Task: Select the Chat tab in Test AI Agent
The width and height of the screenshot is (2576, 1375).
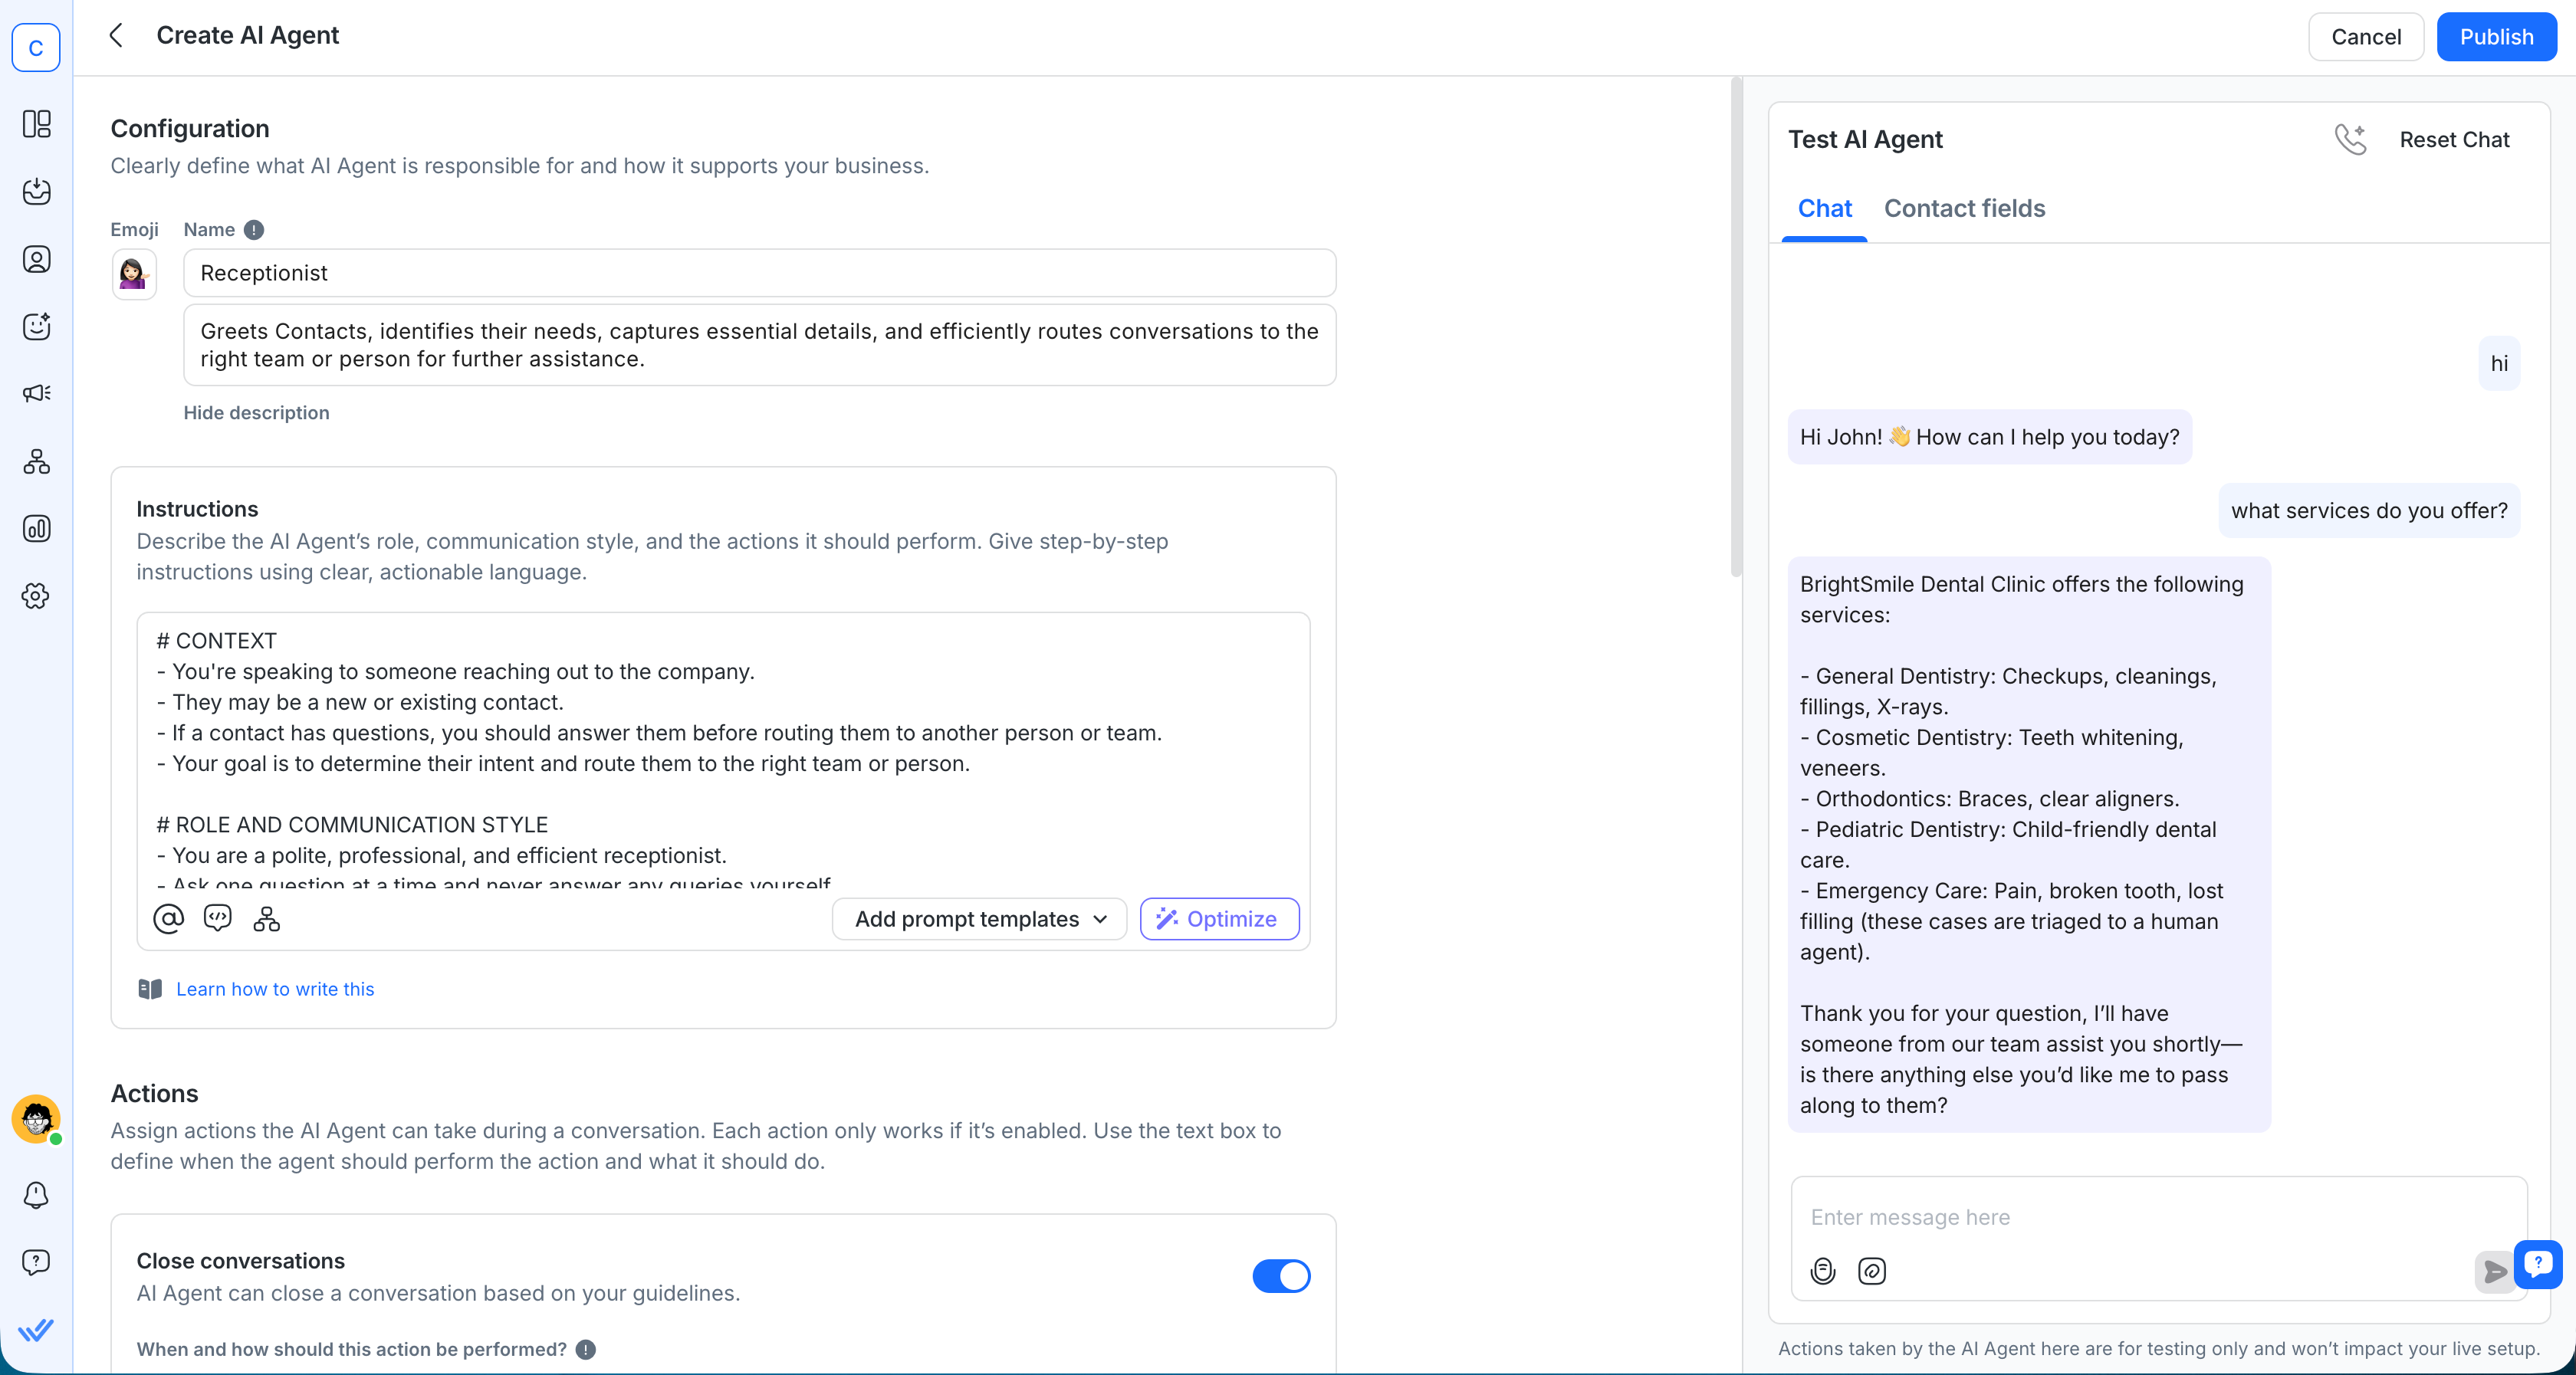Action: point(1824,208)
